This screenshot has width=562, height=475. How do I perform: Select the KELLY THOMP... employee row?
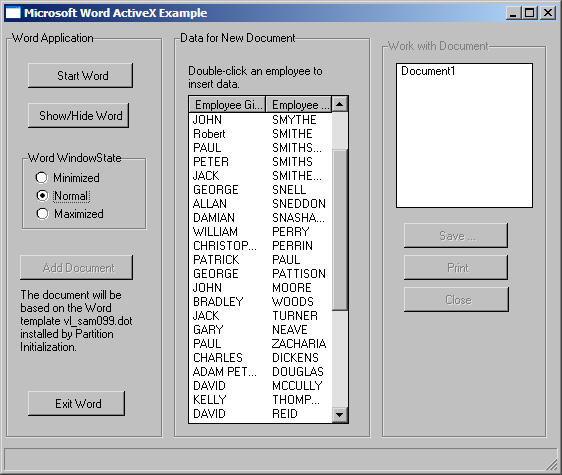pyautogui.click(x=260, y=399)
